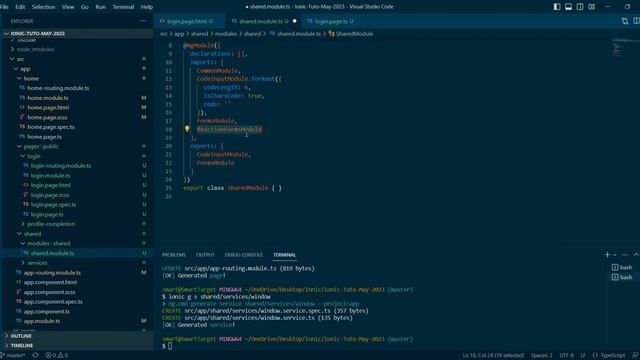The width and height of the screenshot is (640, 360).
Task: Switch to the Output panel tab
Action: (205, 255)
